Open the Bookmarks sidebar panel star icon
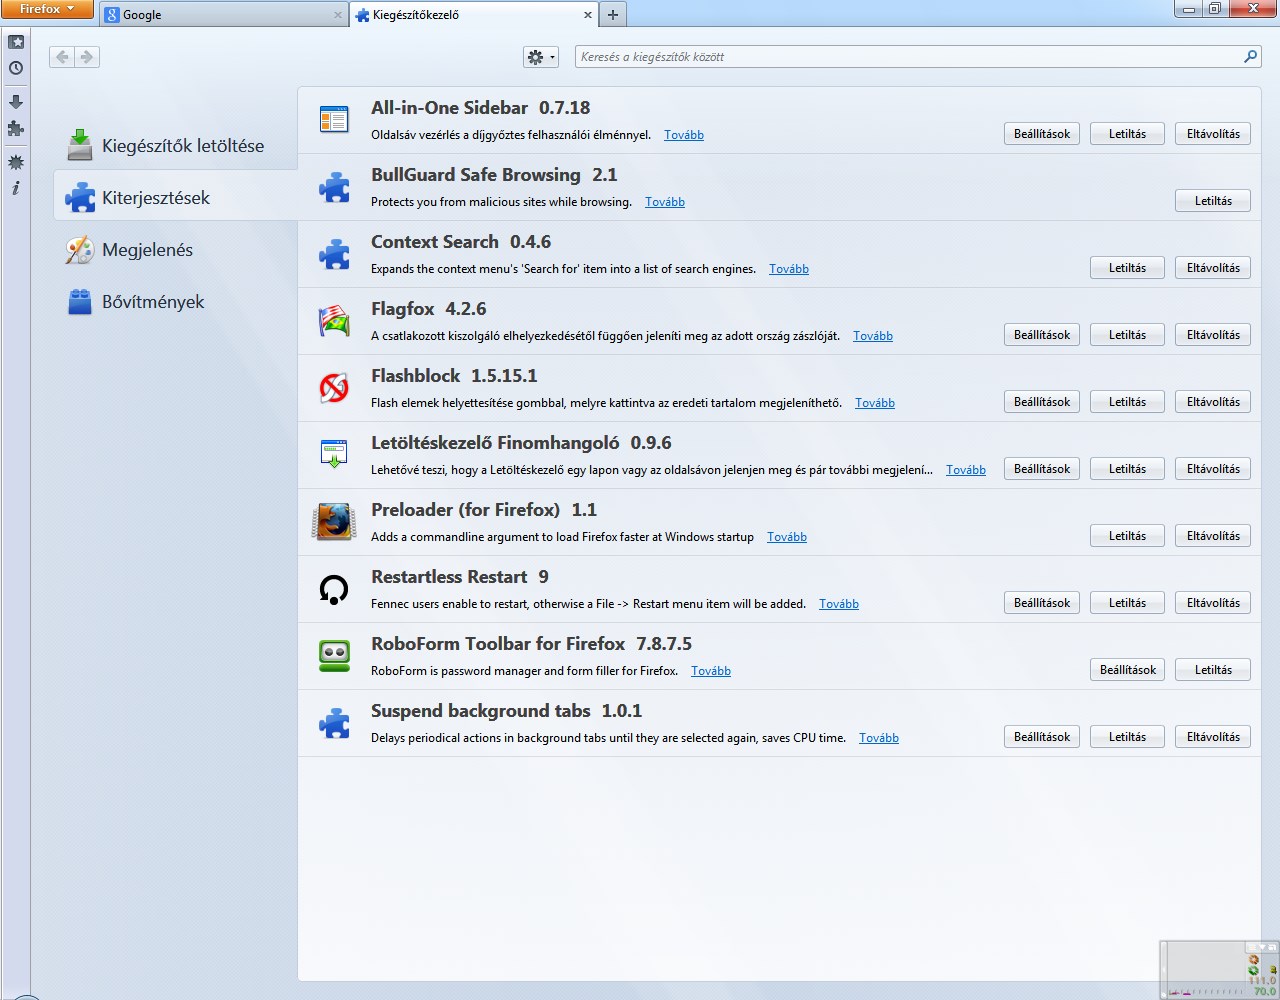This screenshot has width=1280, height=1000. [16, 42]
